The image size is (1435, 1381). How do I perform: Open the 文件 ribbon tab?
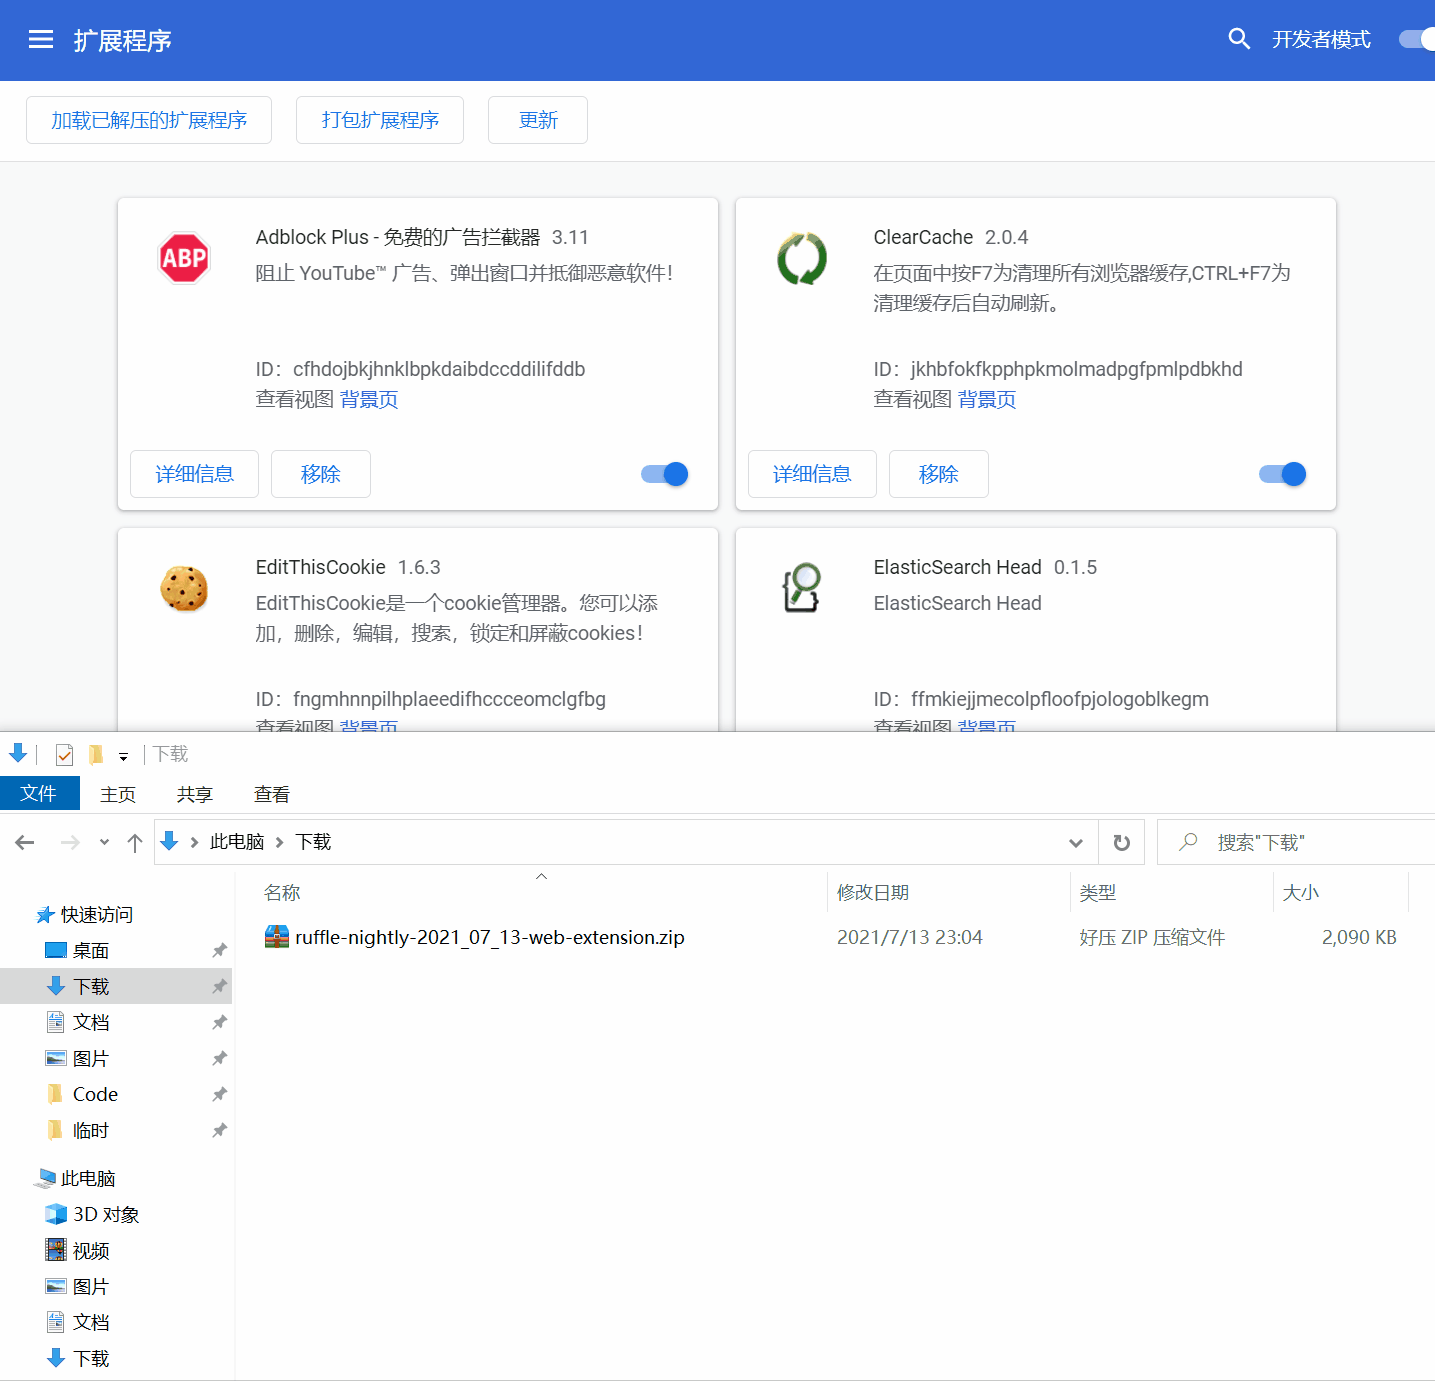click(39, 793)
